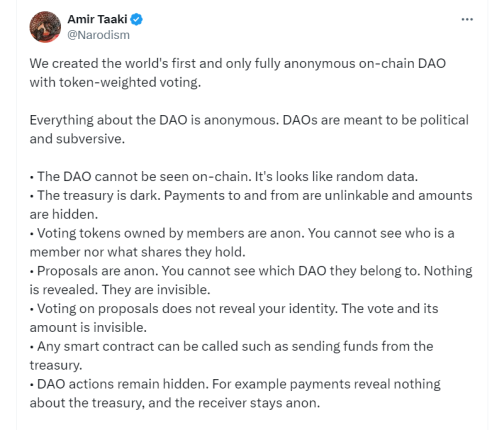Click 'member nor what shares they hold.' line
The width and height of the screenshot is (492, 430).
tap(137, 252)
